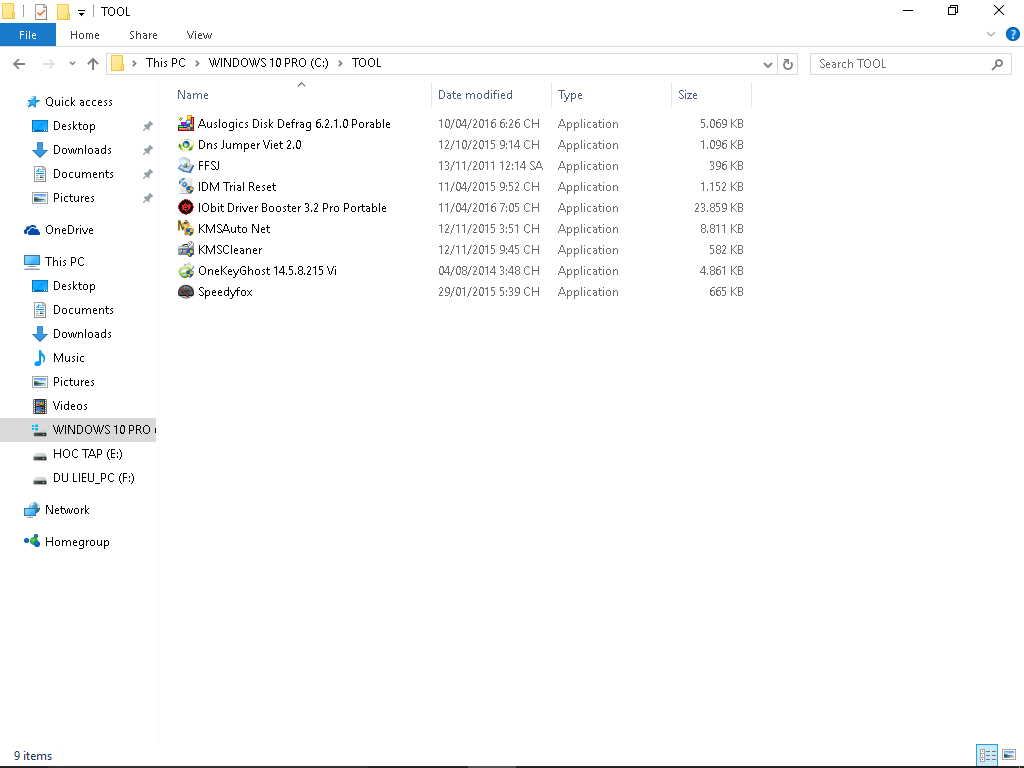Select date 13/11/2011 12:14 SA cell
The image size is (1024, 768).
coord(490,166)
